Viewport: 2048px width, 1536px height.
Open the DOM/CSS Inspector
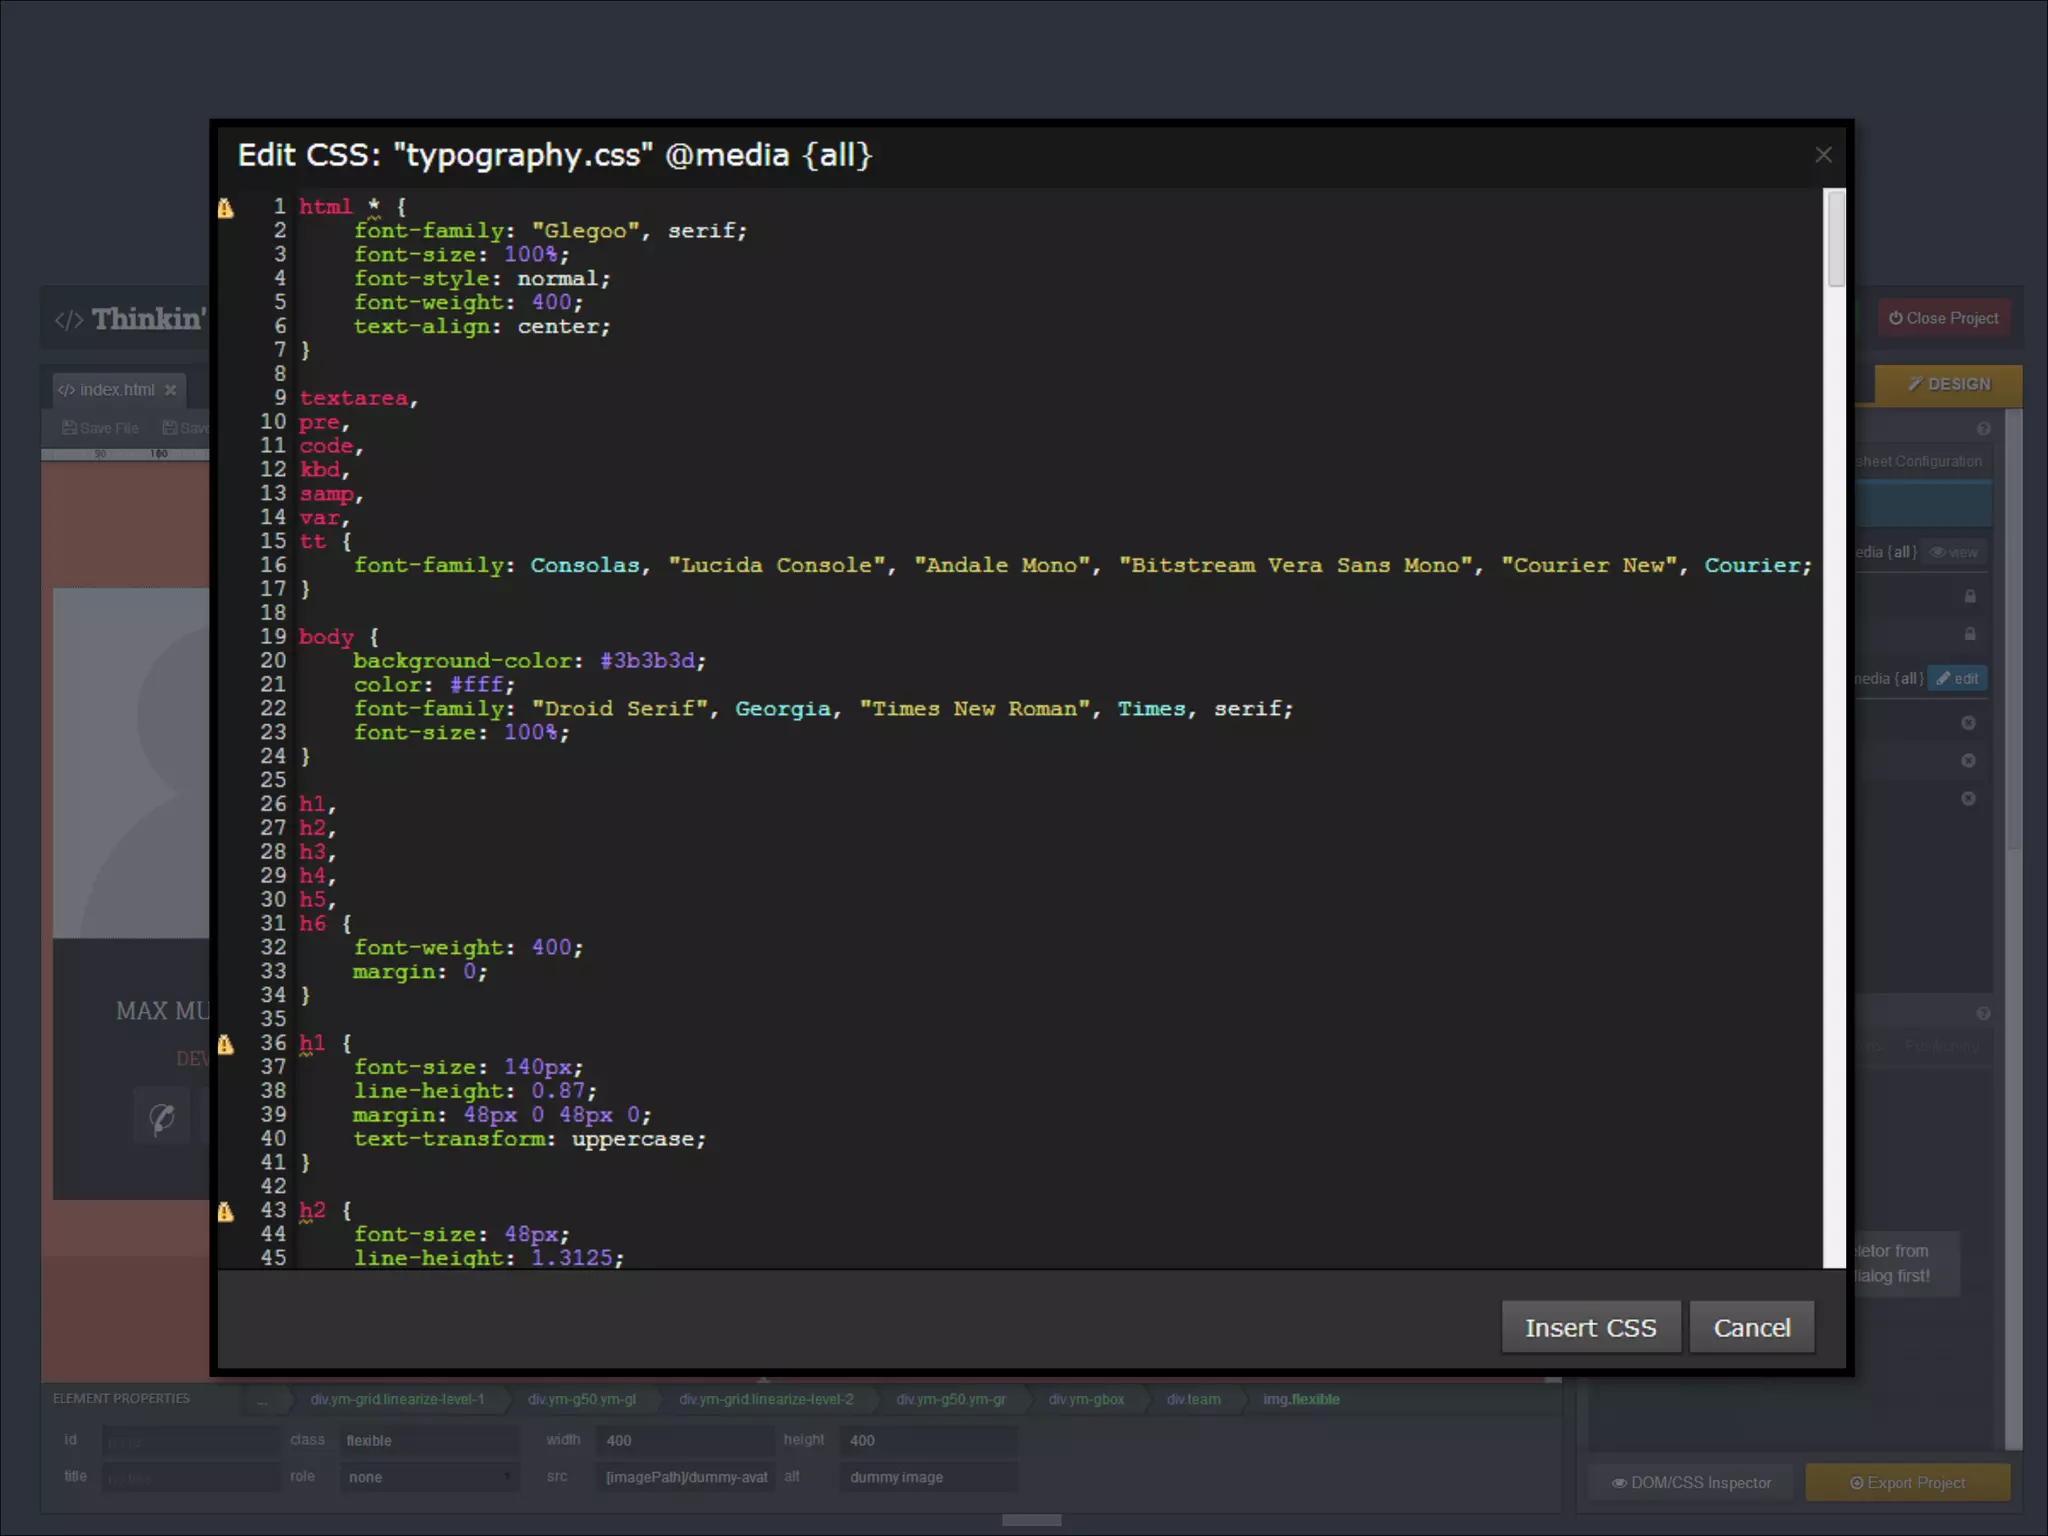click(x=1691, y=1482)
